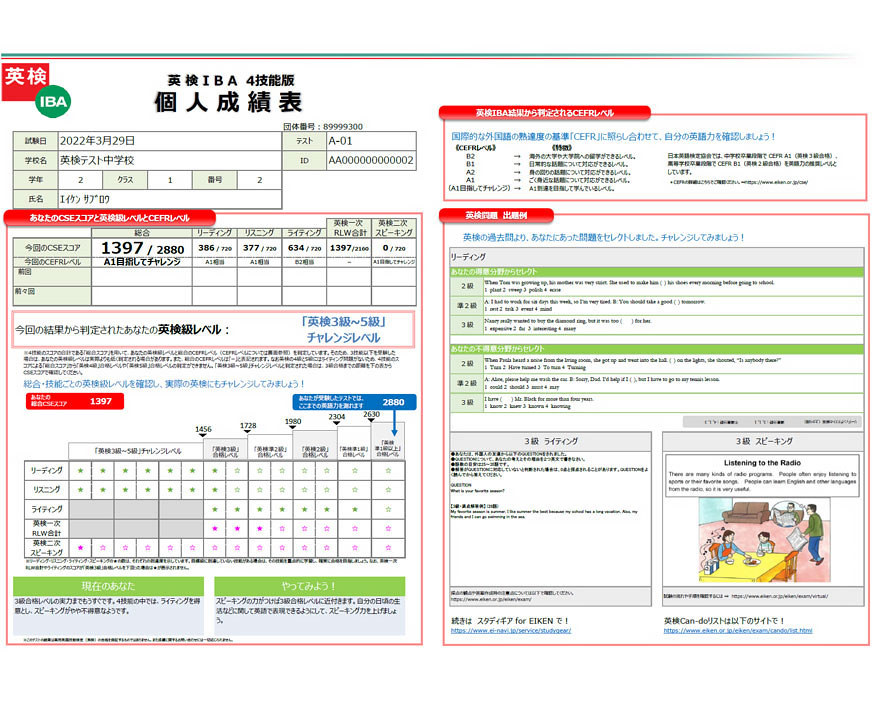
Task: Click the blue badge showing 2880
Action: (x=354, y=402)
